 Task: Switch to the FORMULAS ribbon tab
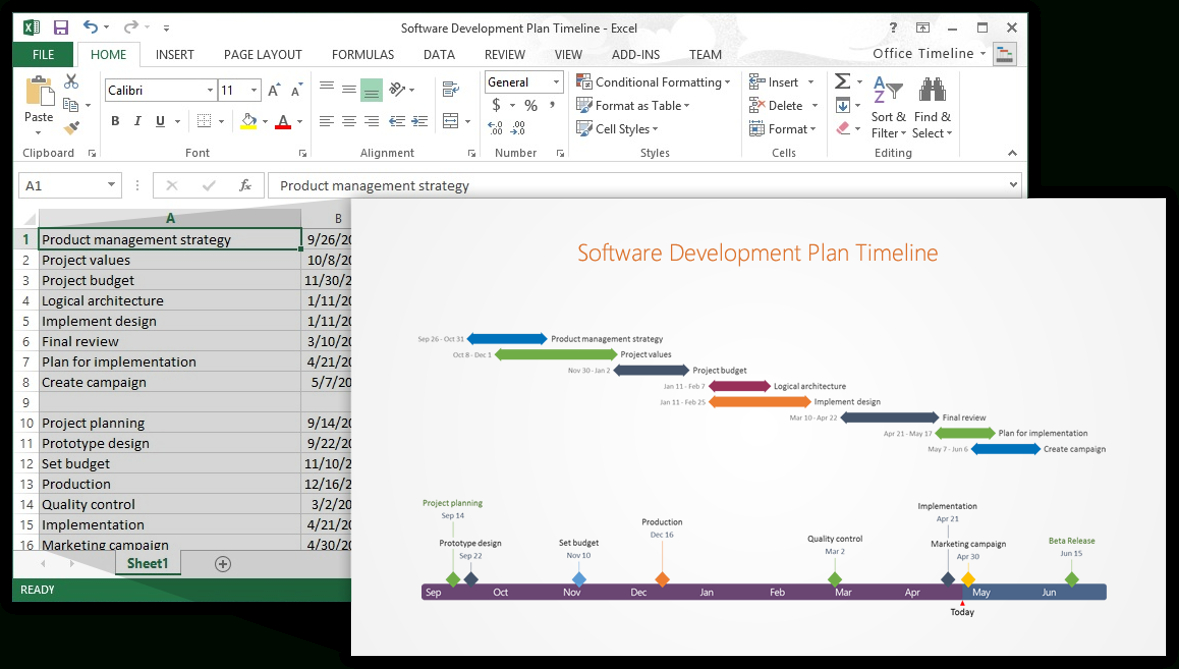pyautogui.click(x=362, y=54)
